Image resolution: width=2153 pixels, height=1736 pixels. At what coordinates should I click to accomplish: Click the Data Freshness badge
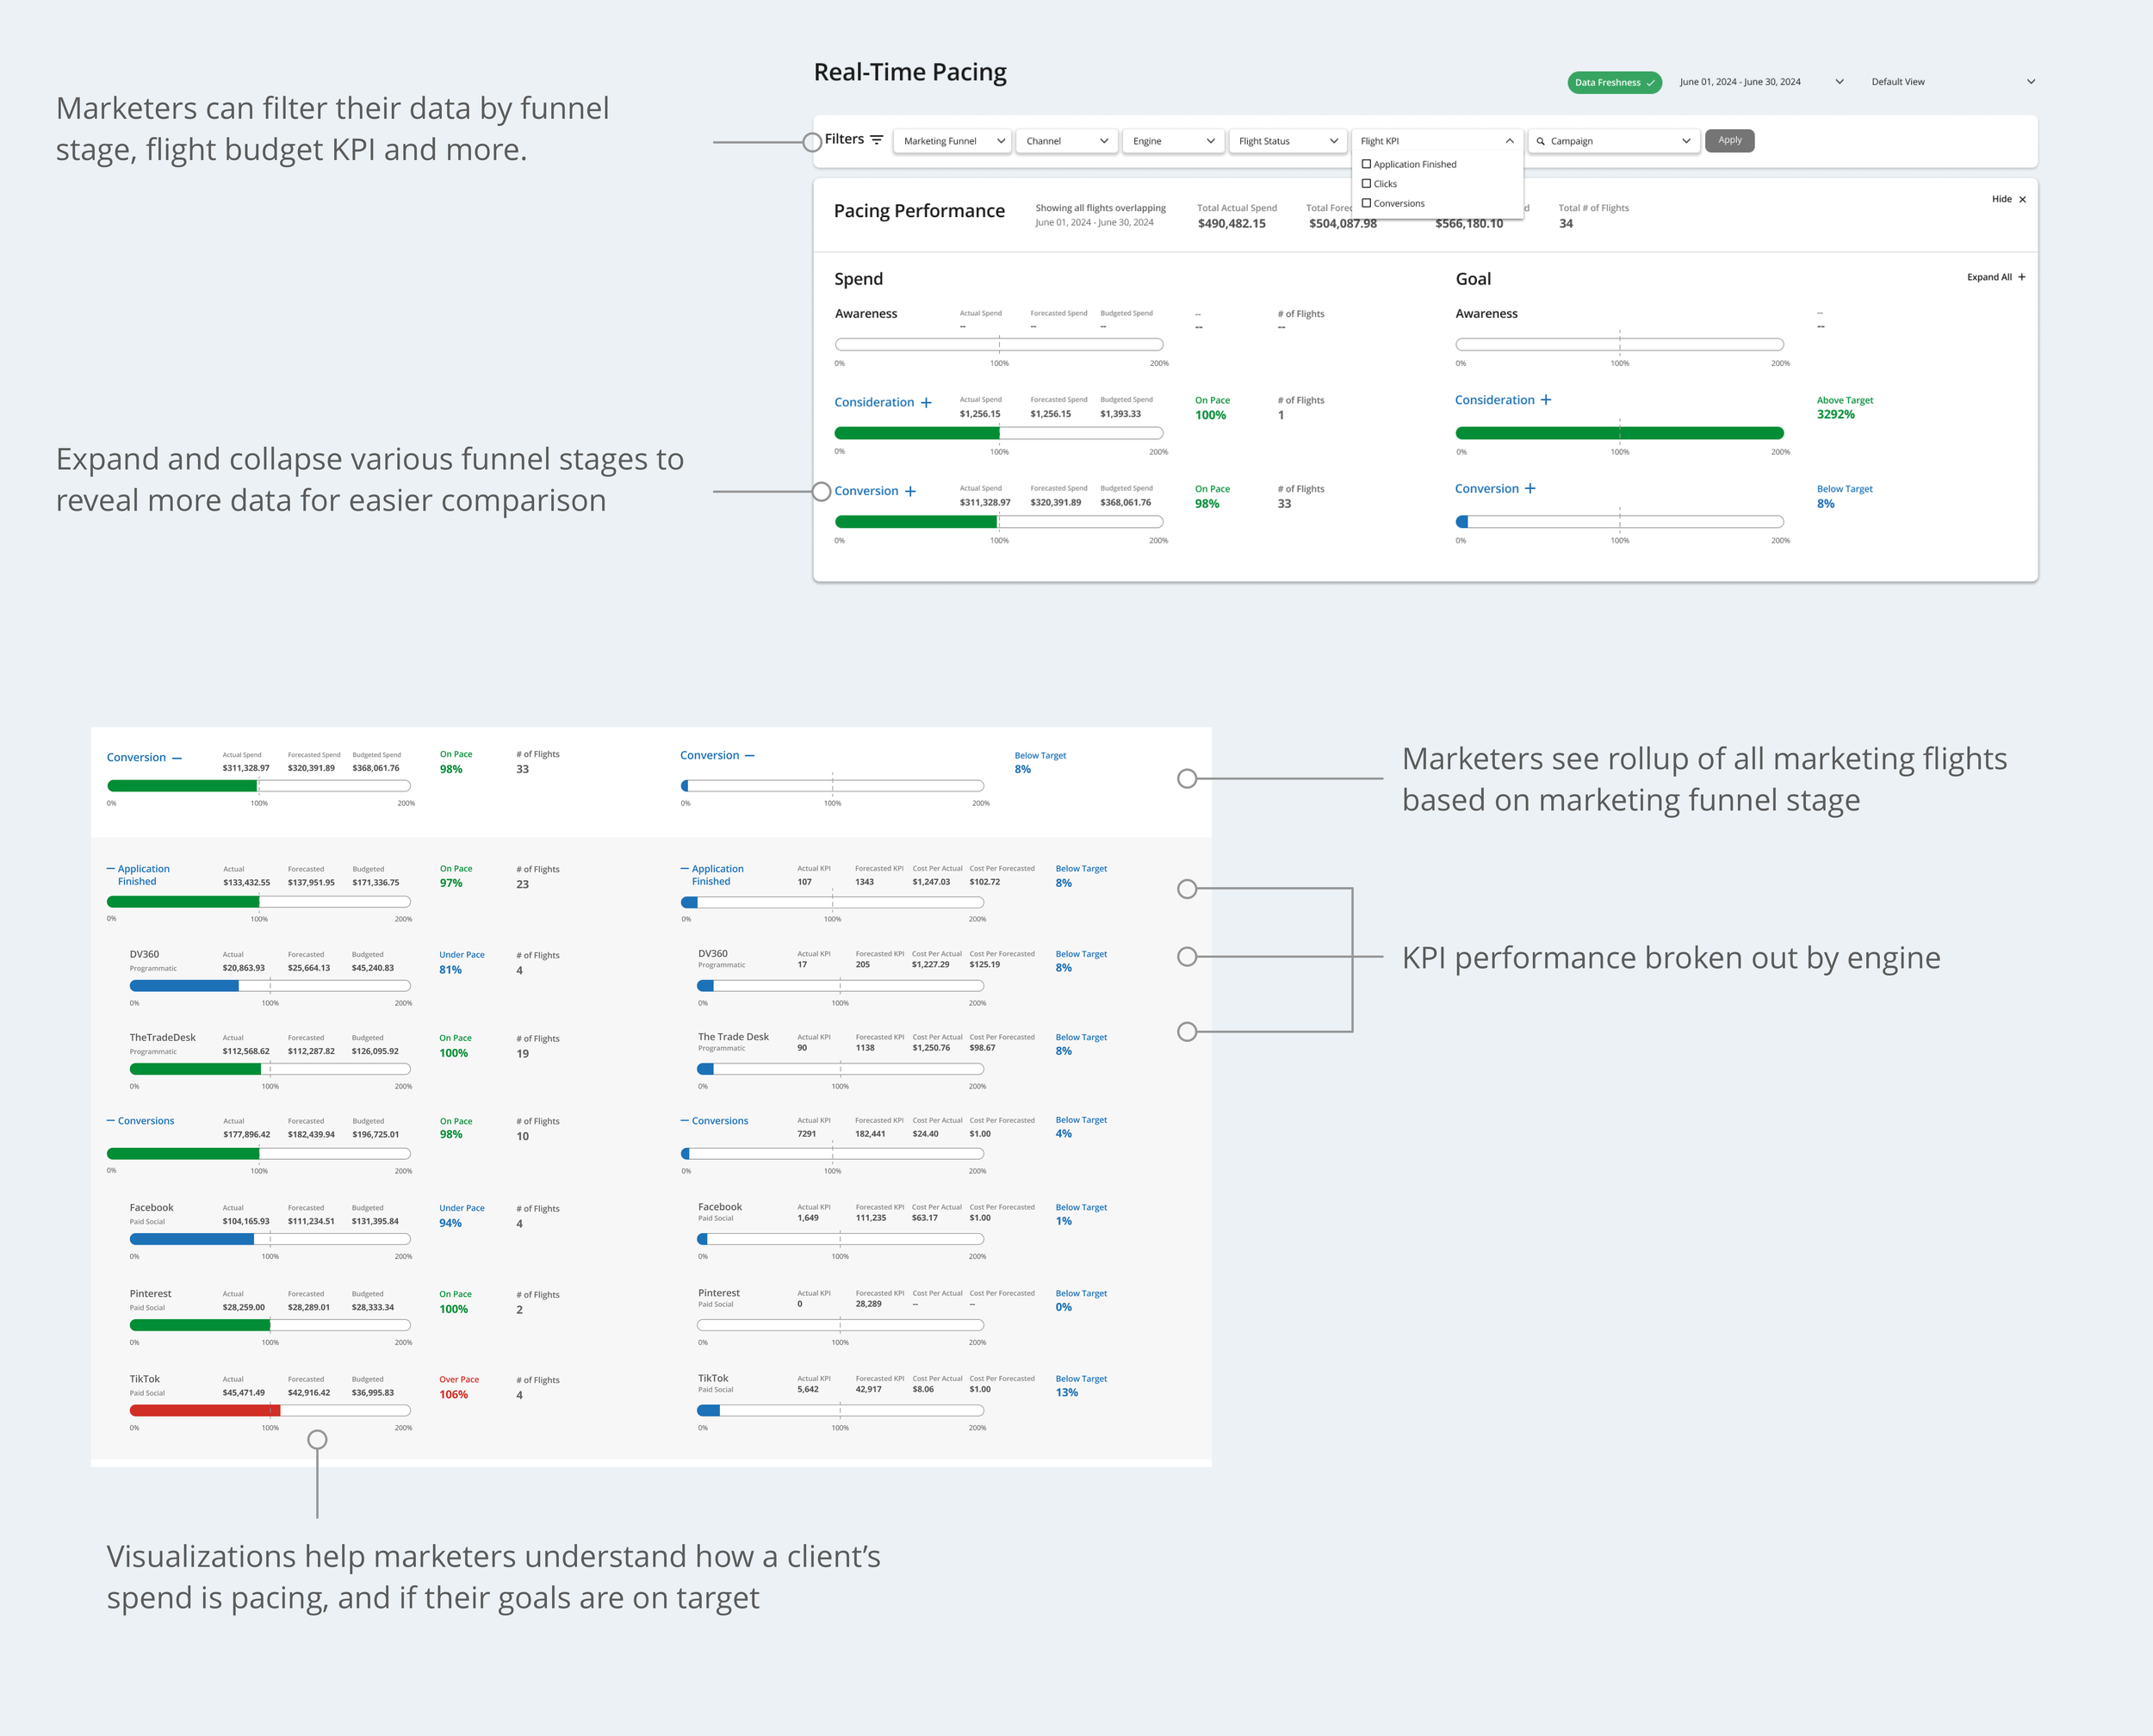1613,83
